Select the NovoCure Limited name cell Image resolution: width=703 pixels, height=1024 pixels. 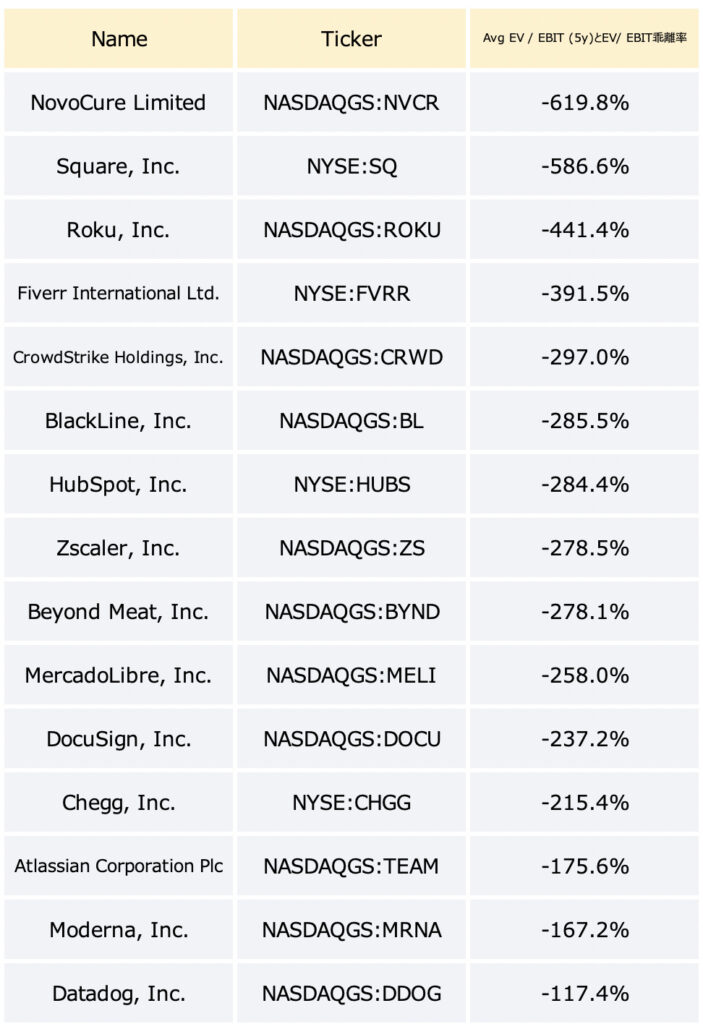click(x=118, y=103)
